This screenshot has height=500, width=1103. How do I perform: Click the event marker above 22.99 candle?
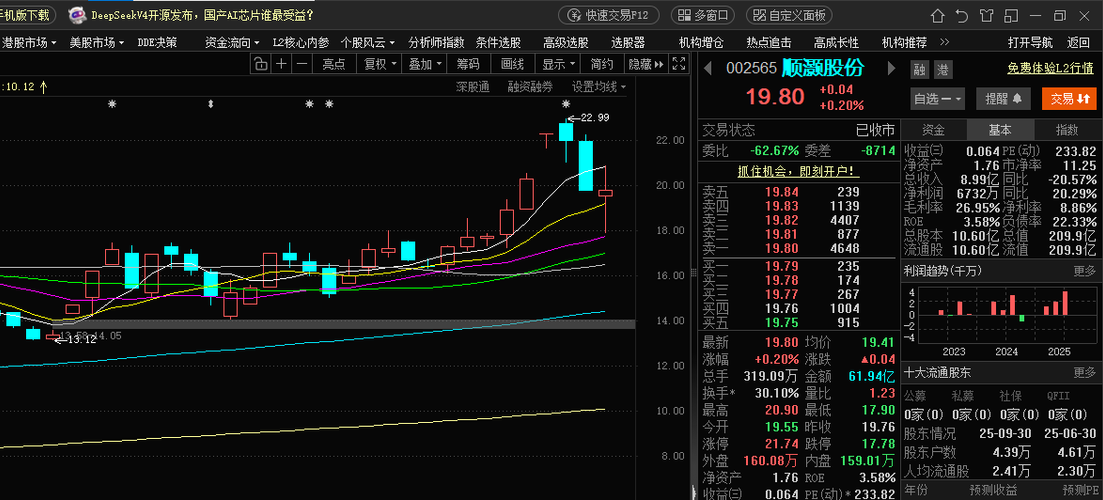click(x=566, y=104)
